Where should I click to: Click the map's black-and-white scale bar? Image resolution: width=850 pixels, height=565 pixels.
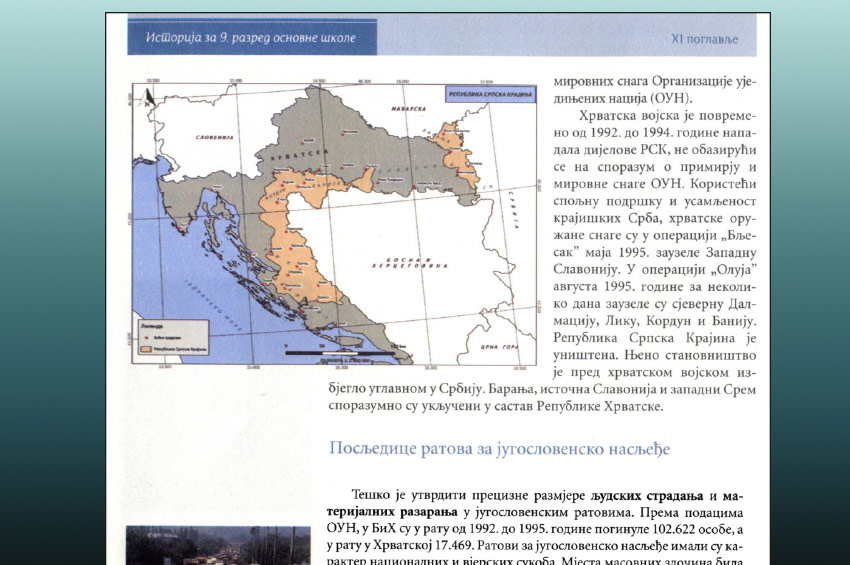[339, 353]
